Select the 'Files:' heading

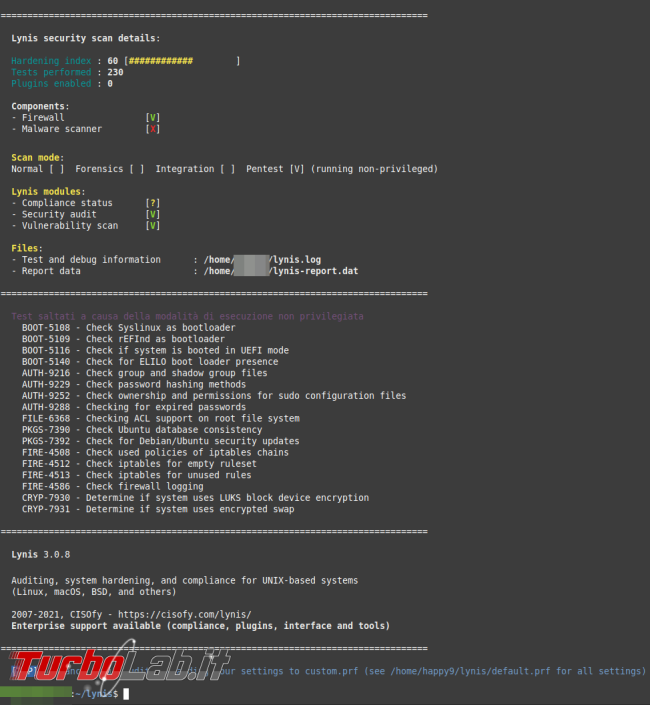[27, 248]
